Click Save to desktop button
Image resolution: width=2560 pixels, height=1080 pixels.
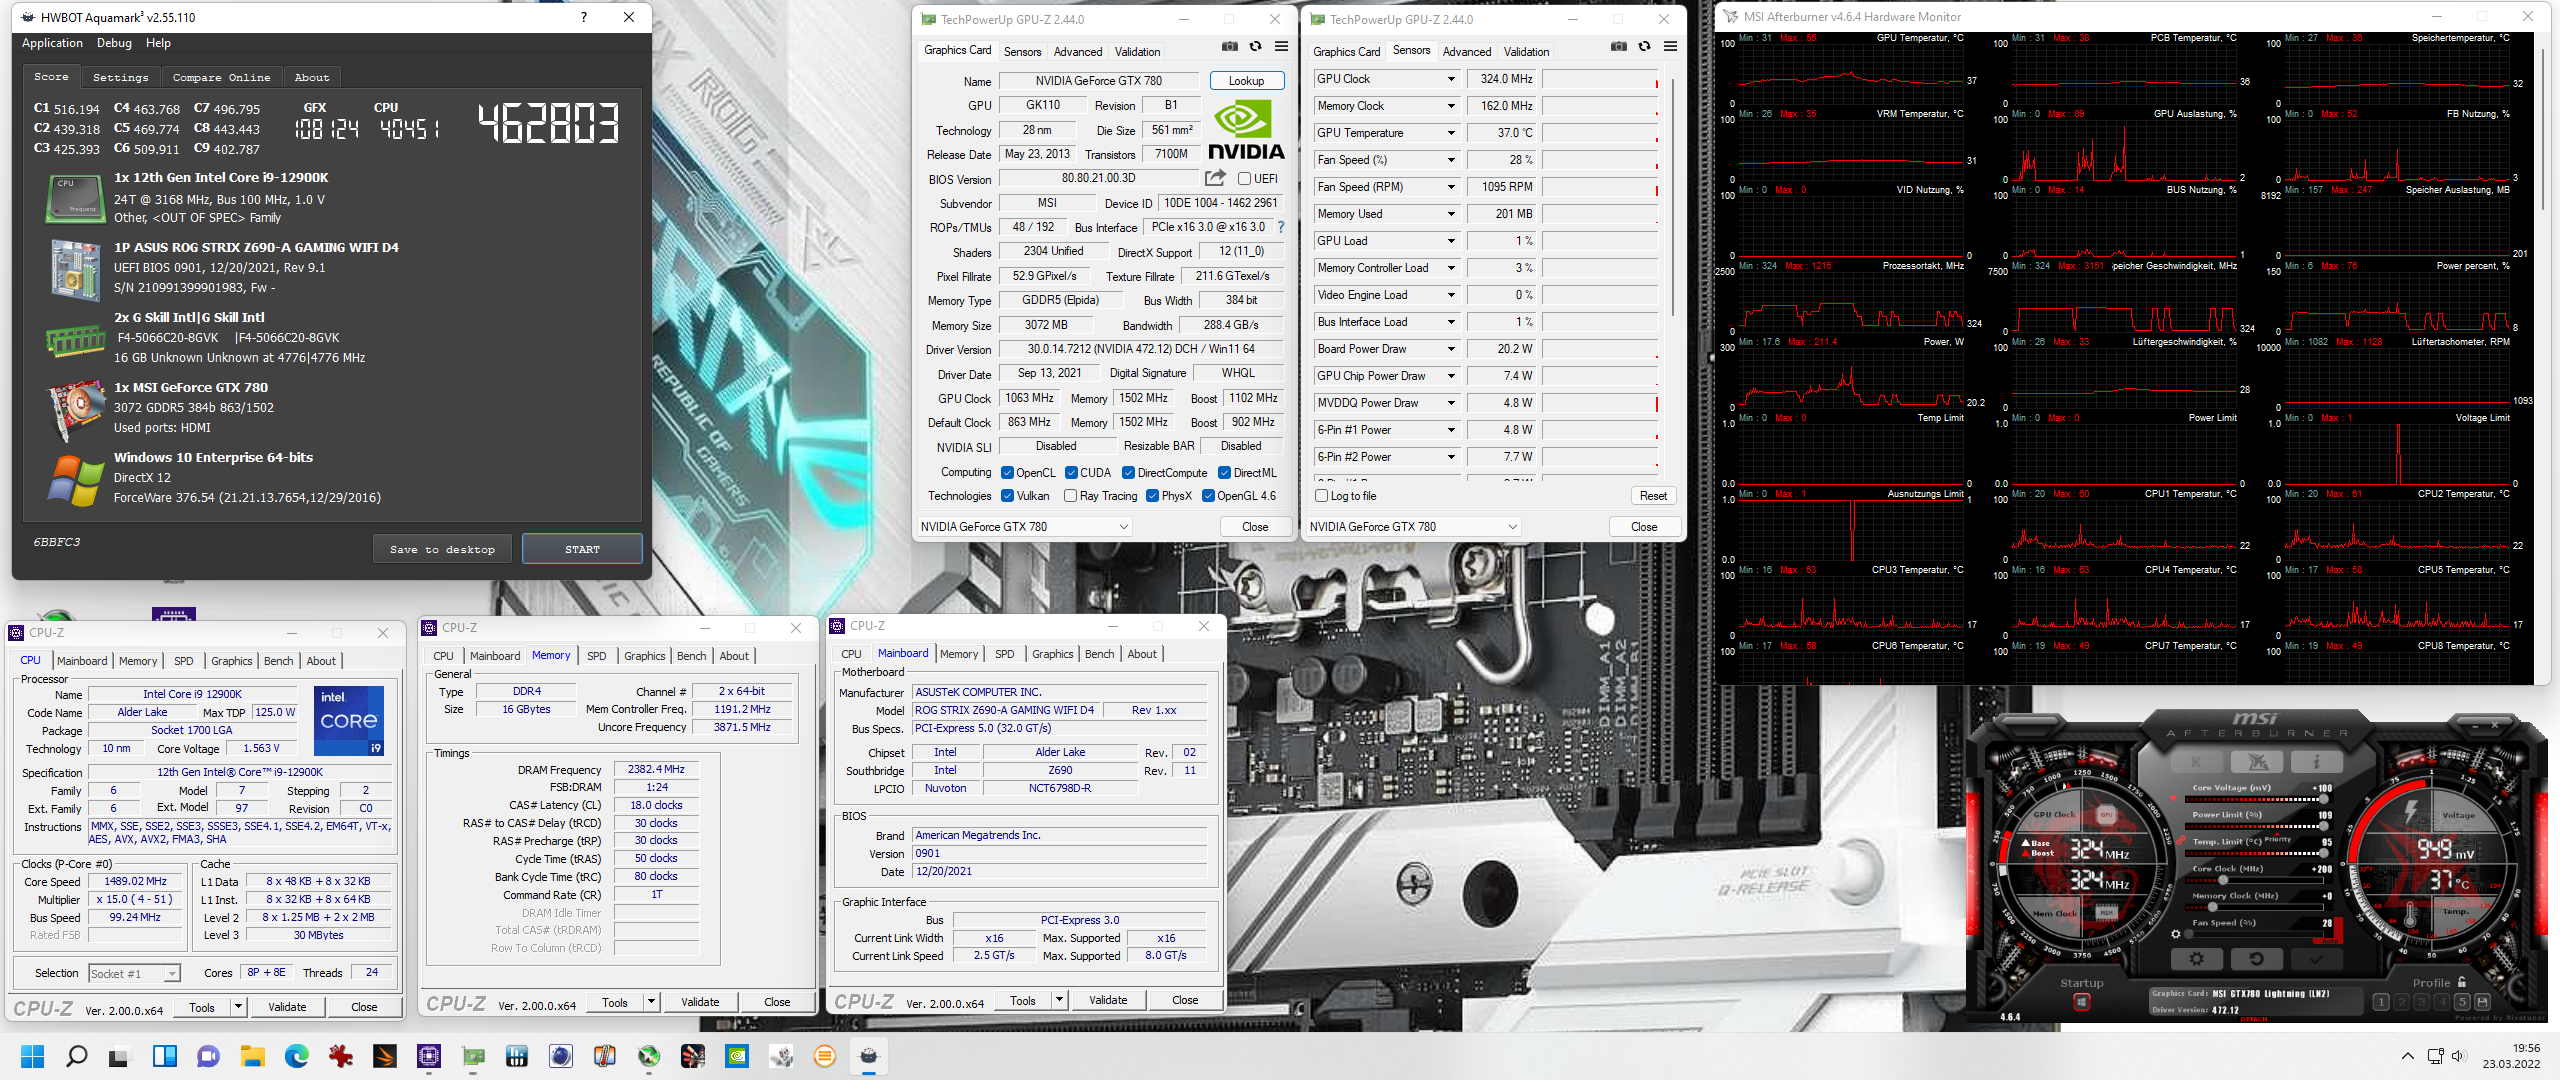[x=442, y=549]
